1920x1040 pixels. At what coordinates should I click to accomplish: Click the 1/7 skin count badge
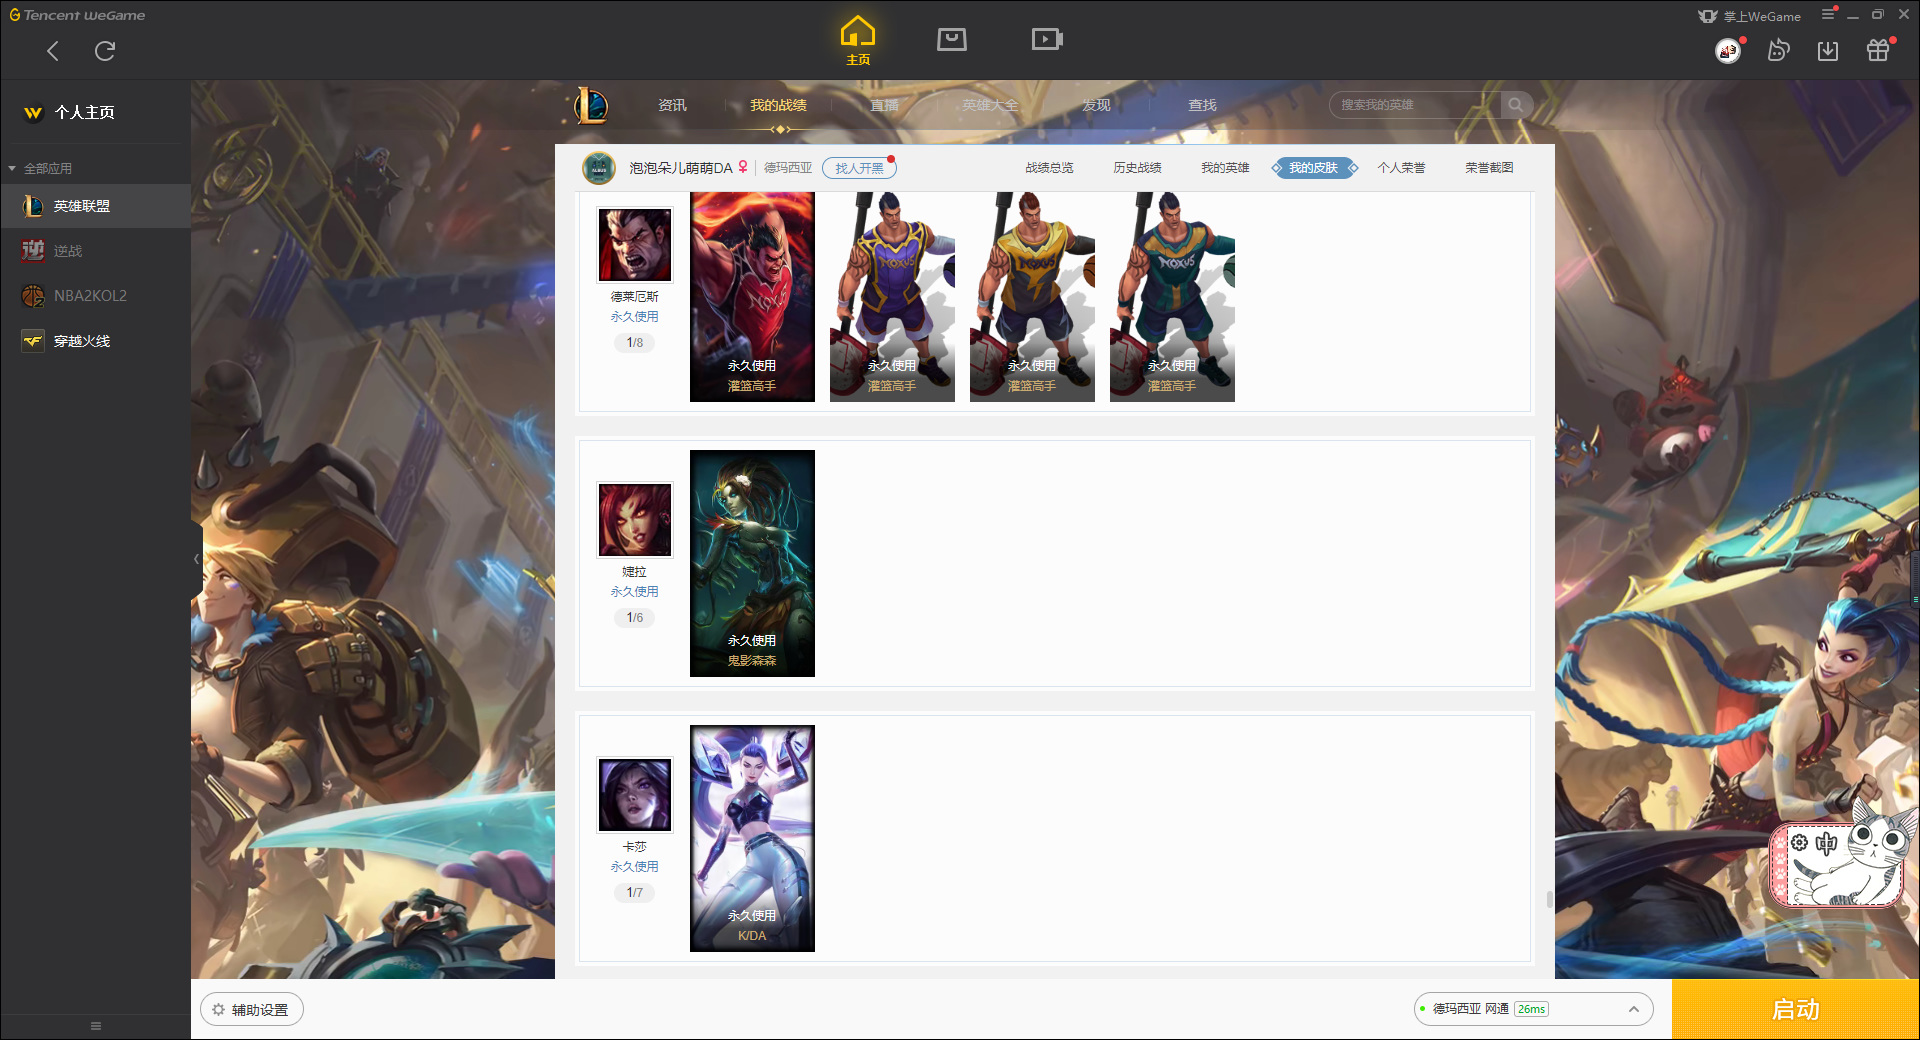[635, 893]
